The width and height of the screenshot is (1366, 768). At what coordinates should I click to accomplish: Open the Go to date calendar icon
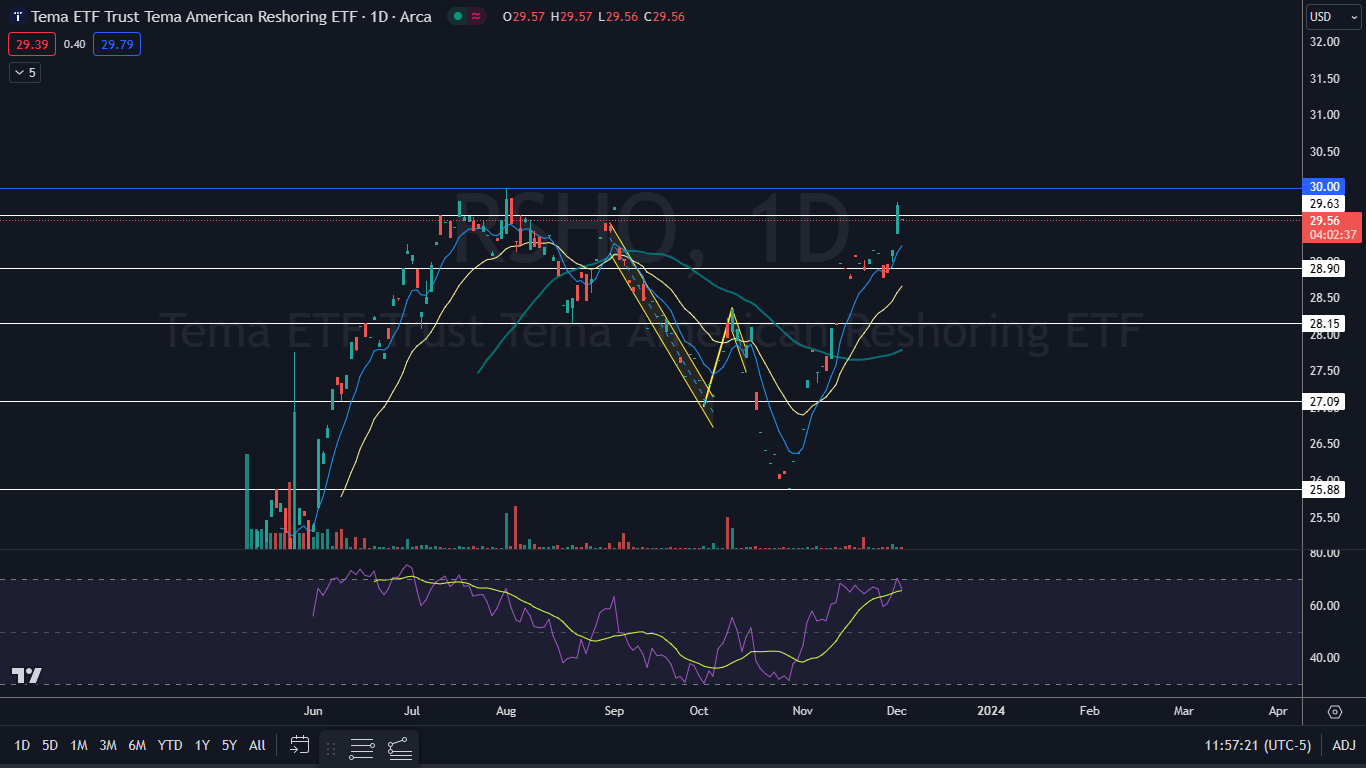coord(299,745)
